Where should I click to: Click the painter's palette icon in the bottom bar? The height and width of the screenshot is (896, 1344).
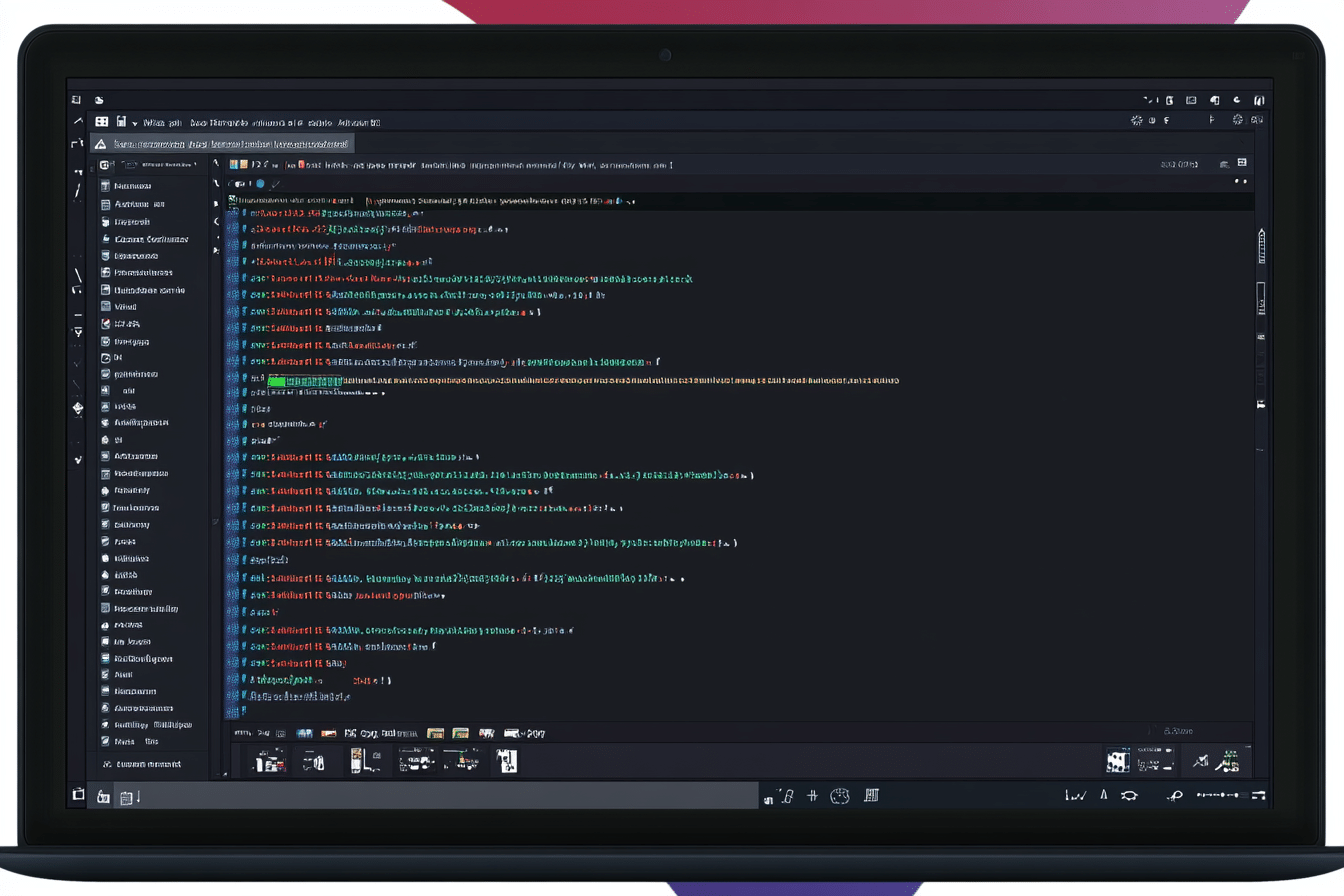pos(840,796)
